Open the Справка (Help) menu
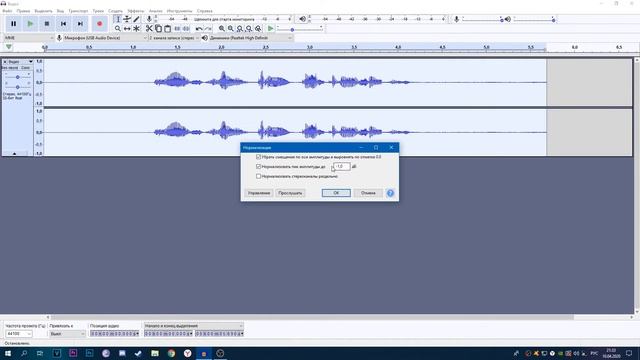Screen dimensions: 640x360 (x=204, y=11)
